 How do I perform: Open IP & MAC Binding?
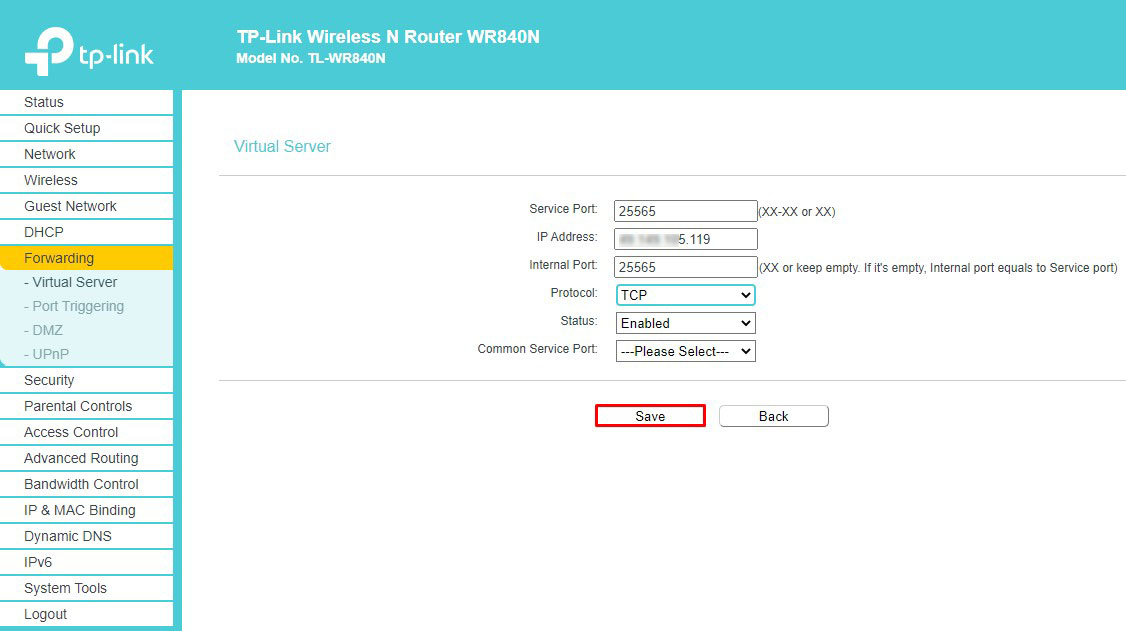click(x=86, y=510)
